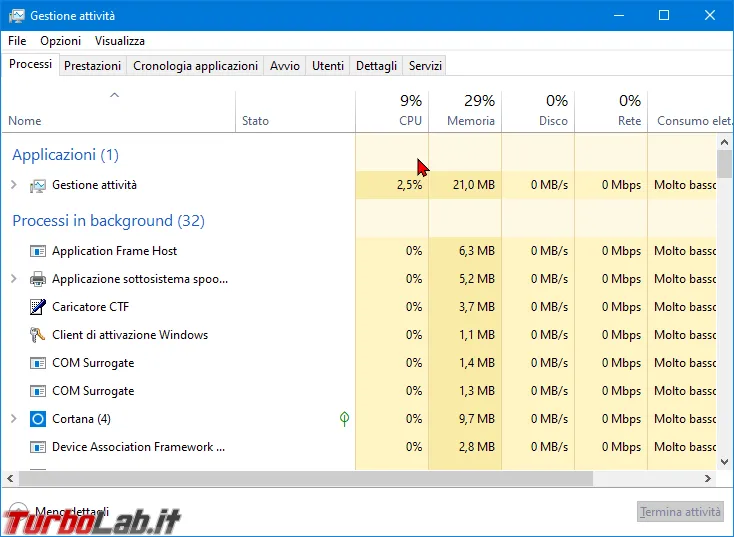
Task: Click Gestione attività 21,0 MB memory cell
Action: click(465, 185)
